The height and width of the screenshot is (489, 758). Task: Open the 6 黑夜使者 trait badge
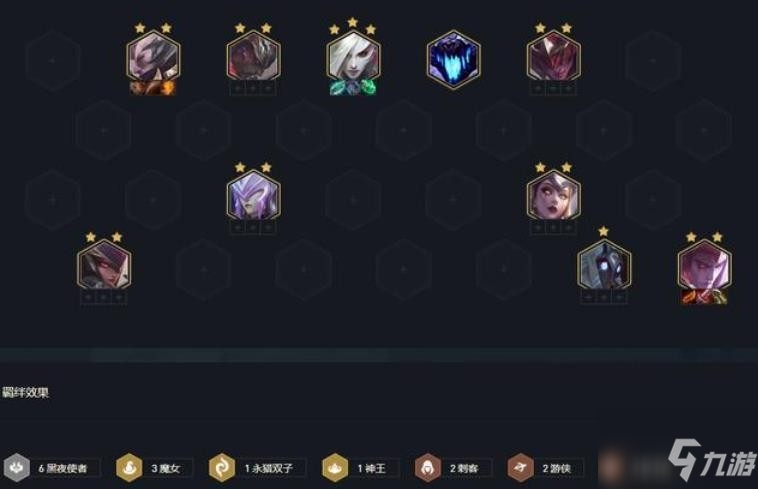(x=52, y=468)
